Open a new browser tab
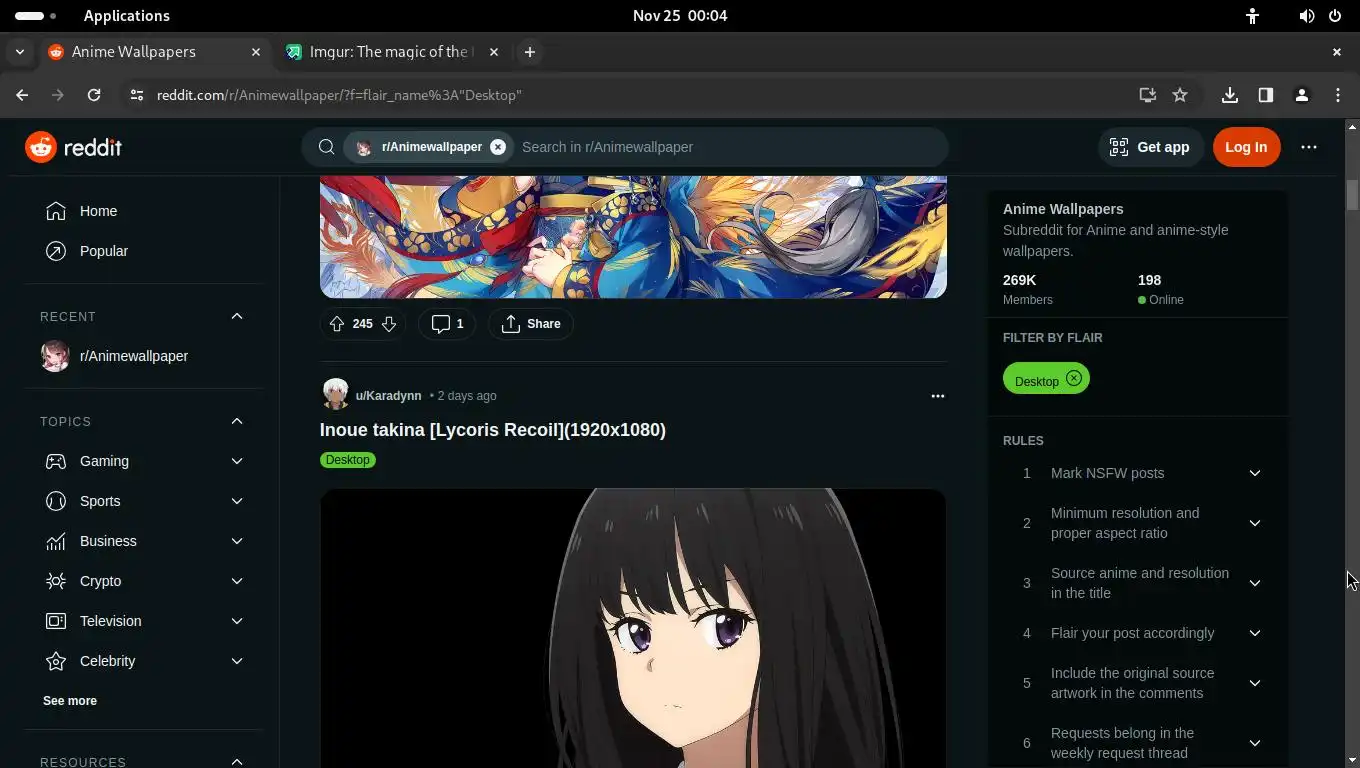The width and height of the screenshot is (1360, 768). click(x=530, y=52)
